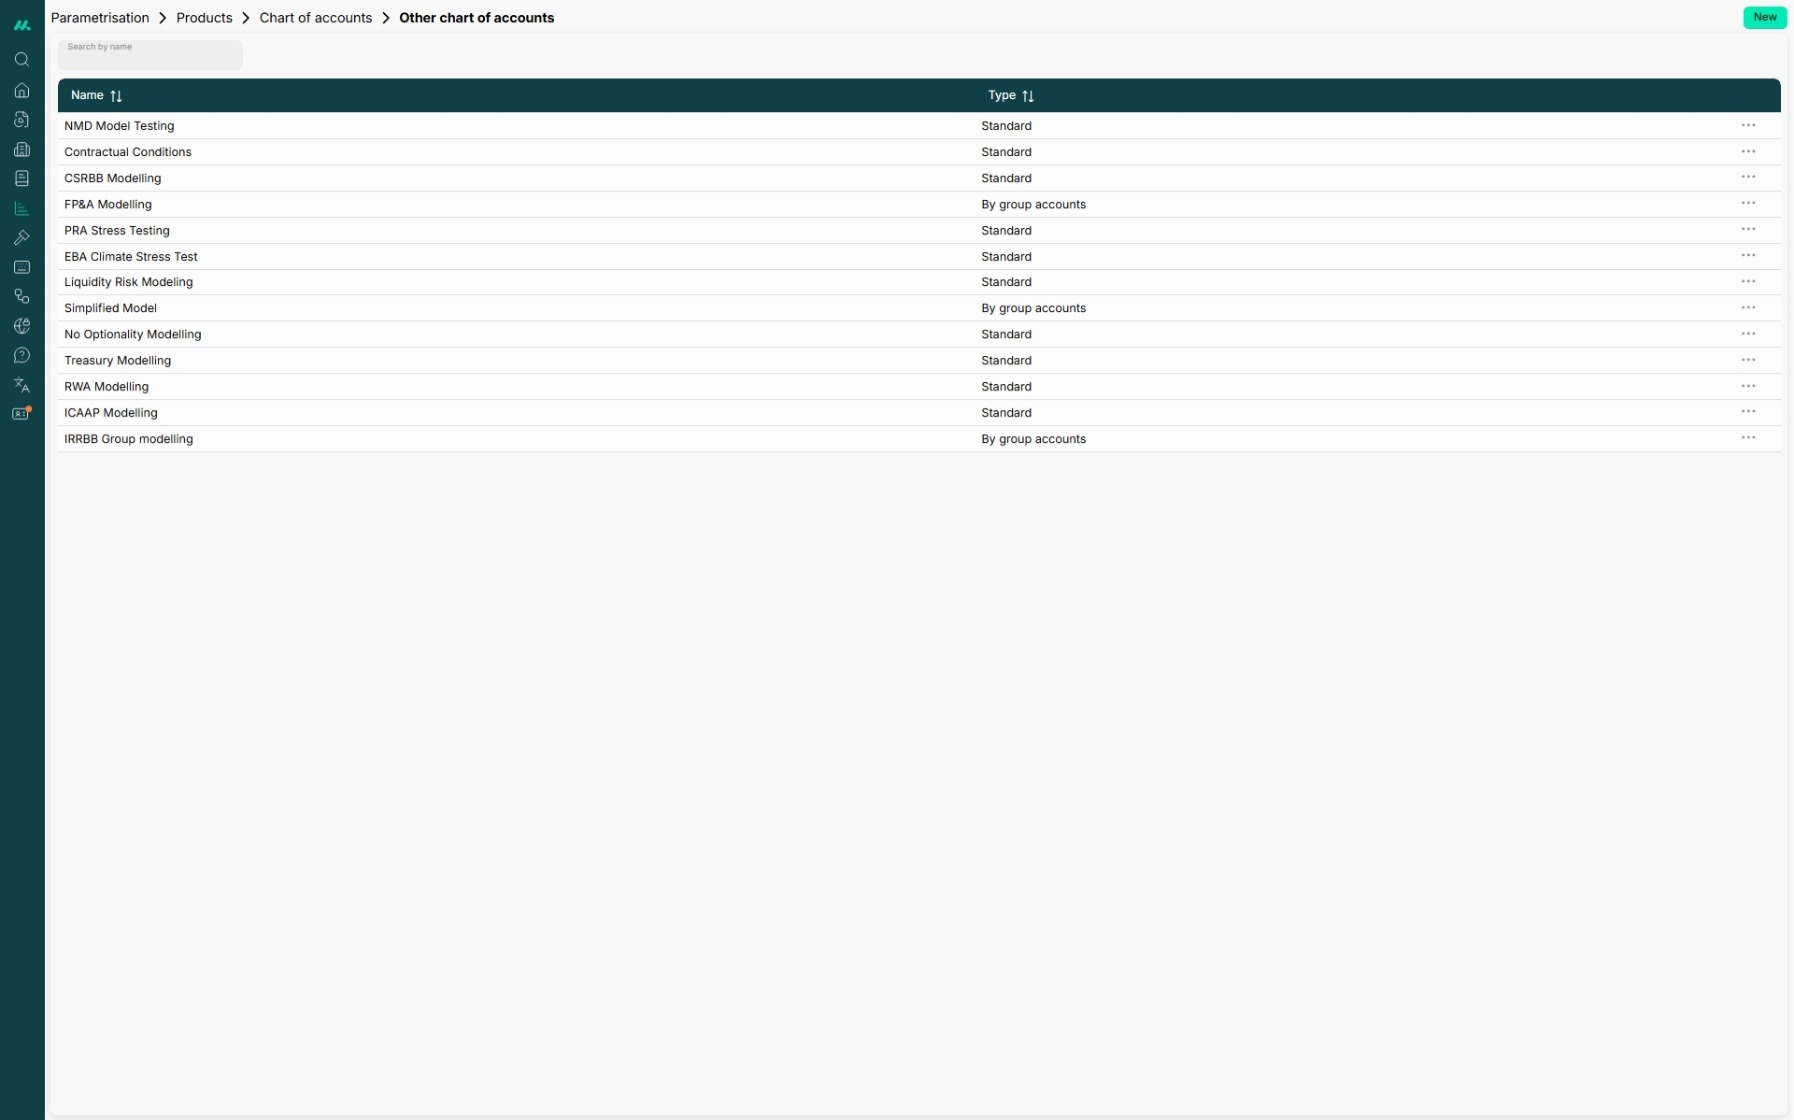Go to Products breadcrumb
Screen dimensions: 1794x1120
(204, 18)
